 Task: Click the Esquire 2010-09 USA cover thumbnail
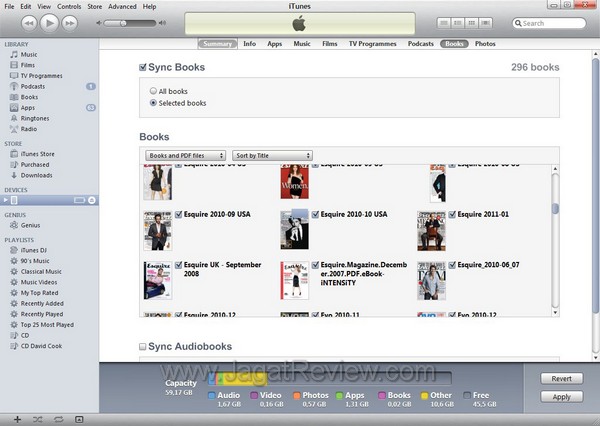click(158, 231)
